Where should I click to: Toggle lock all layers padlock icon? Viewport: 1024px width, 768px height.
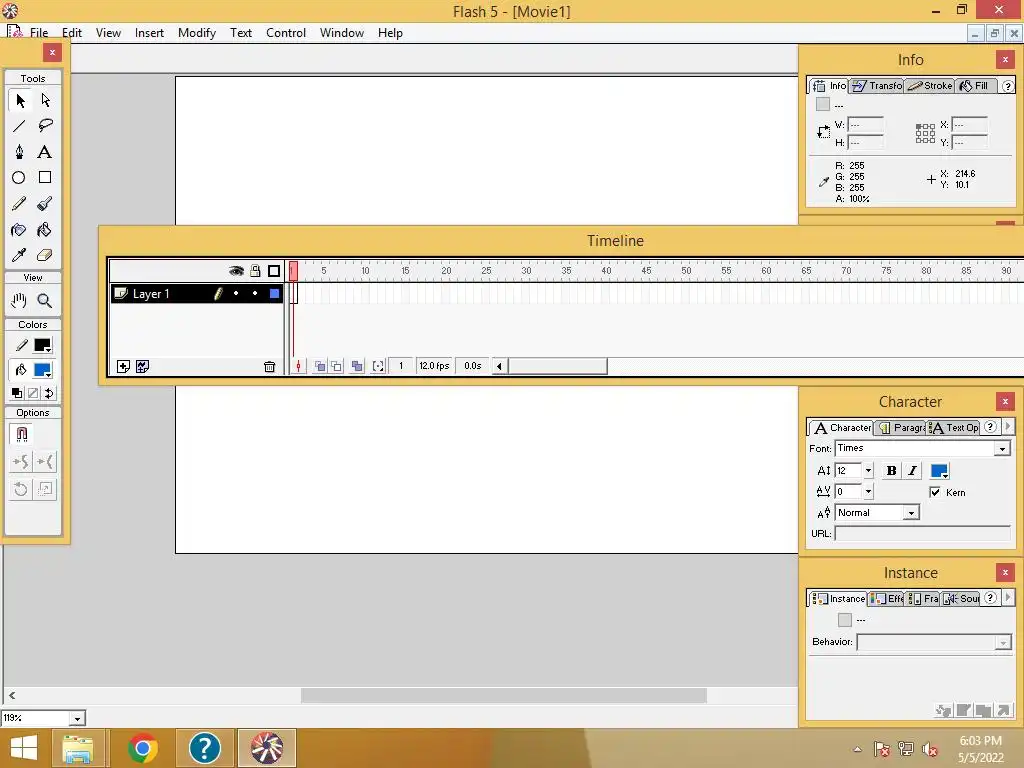(255, 270)
